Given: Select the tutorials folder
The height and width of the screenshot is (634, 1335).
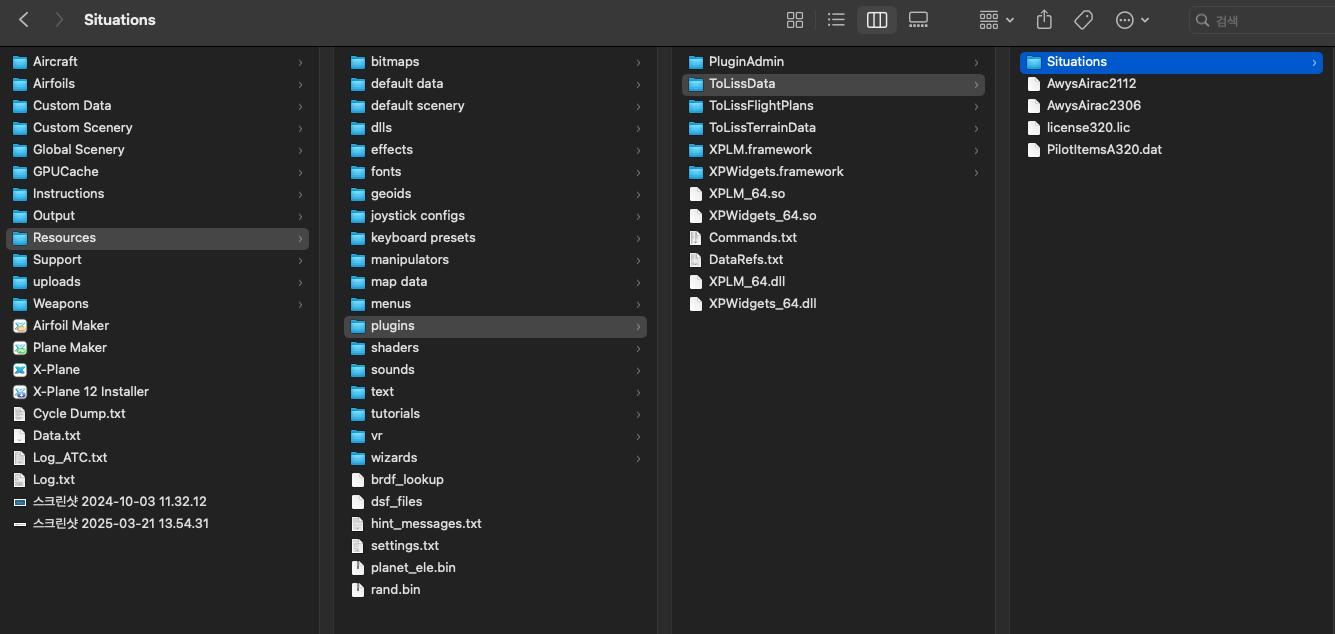Looking at the screenshot, I should pos(495,414).
